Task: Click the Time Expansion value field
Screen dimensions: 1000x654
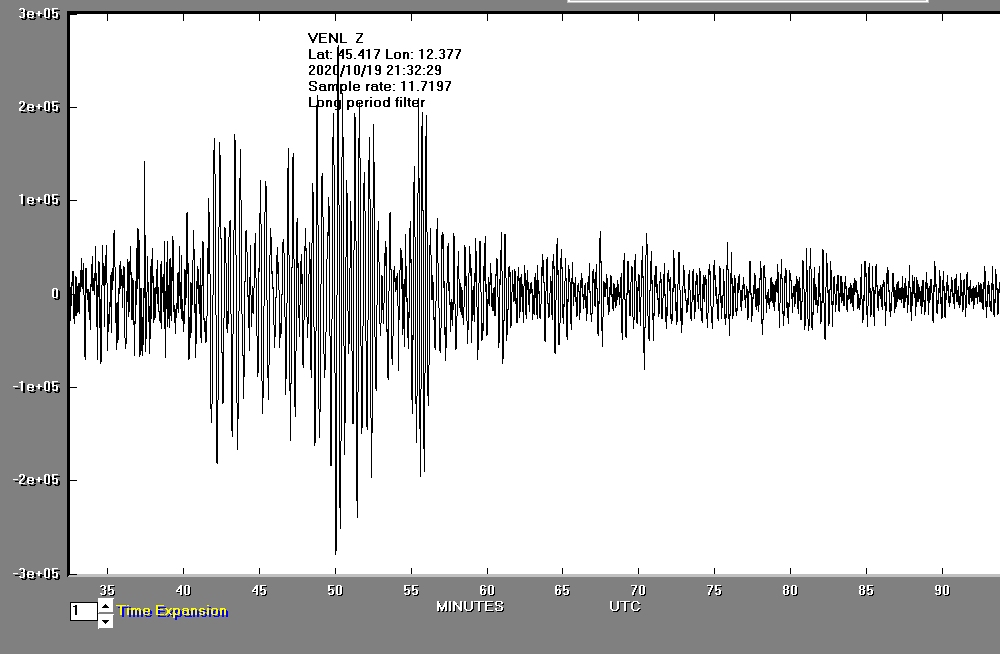Action: (82, 611)
